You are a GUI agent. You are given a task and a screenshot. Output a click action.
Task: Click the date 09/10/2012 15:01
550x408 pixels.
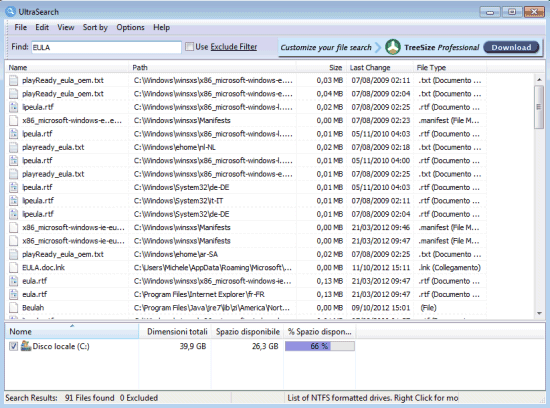coord(381,308)
